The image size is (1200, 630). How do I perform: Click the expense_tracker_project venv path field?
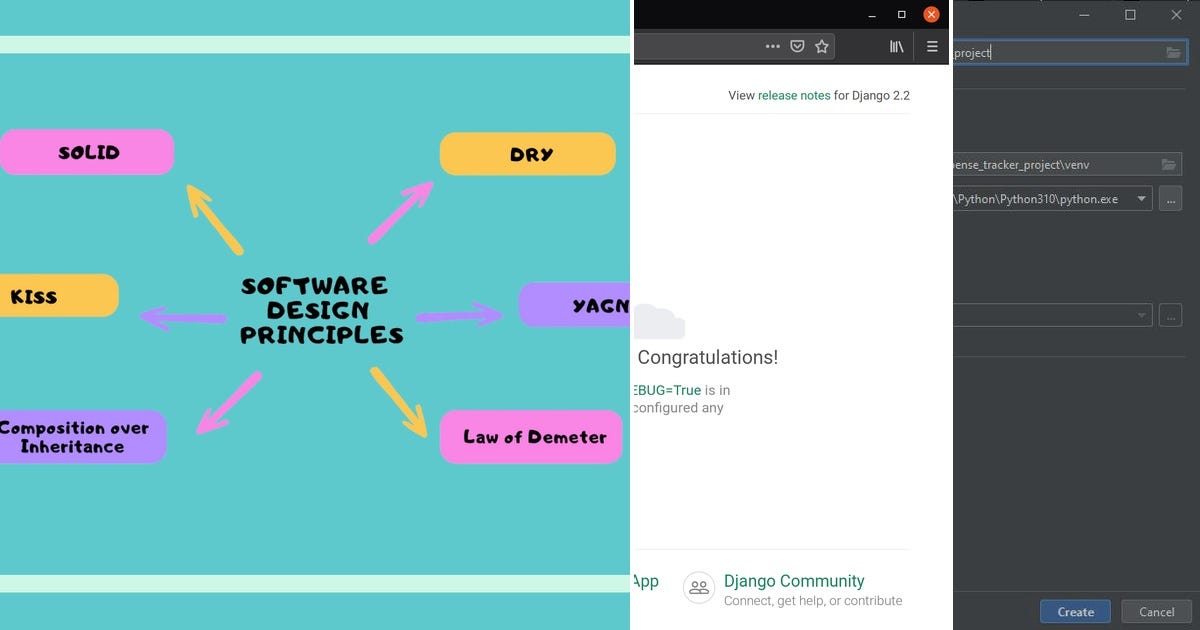tap(1050, 163)
